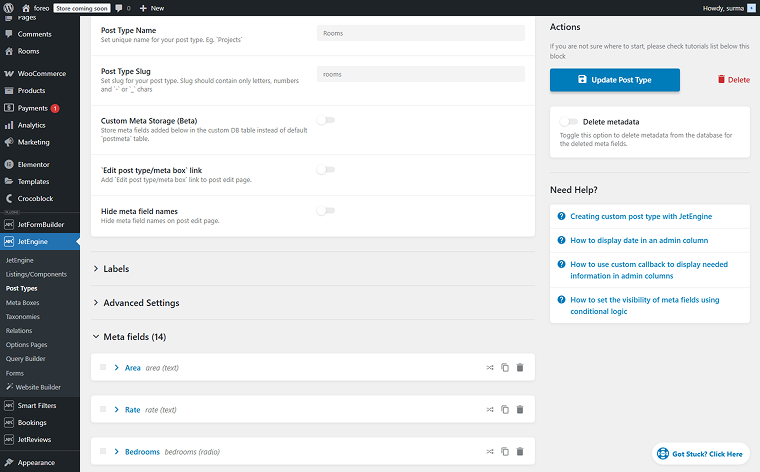The height and width of the screenshot is (472, 760).
Task: Click the red Delete post type link
Action: [734, 80]
